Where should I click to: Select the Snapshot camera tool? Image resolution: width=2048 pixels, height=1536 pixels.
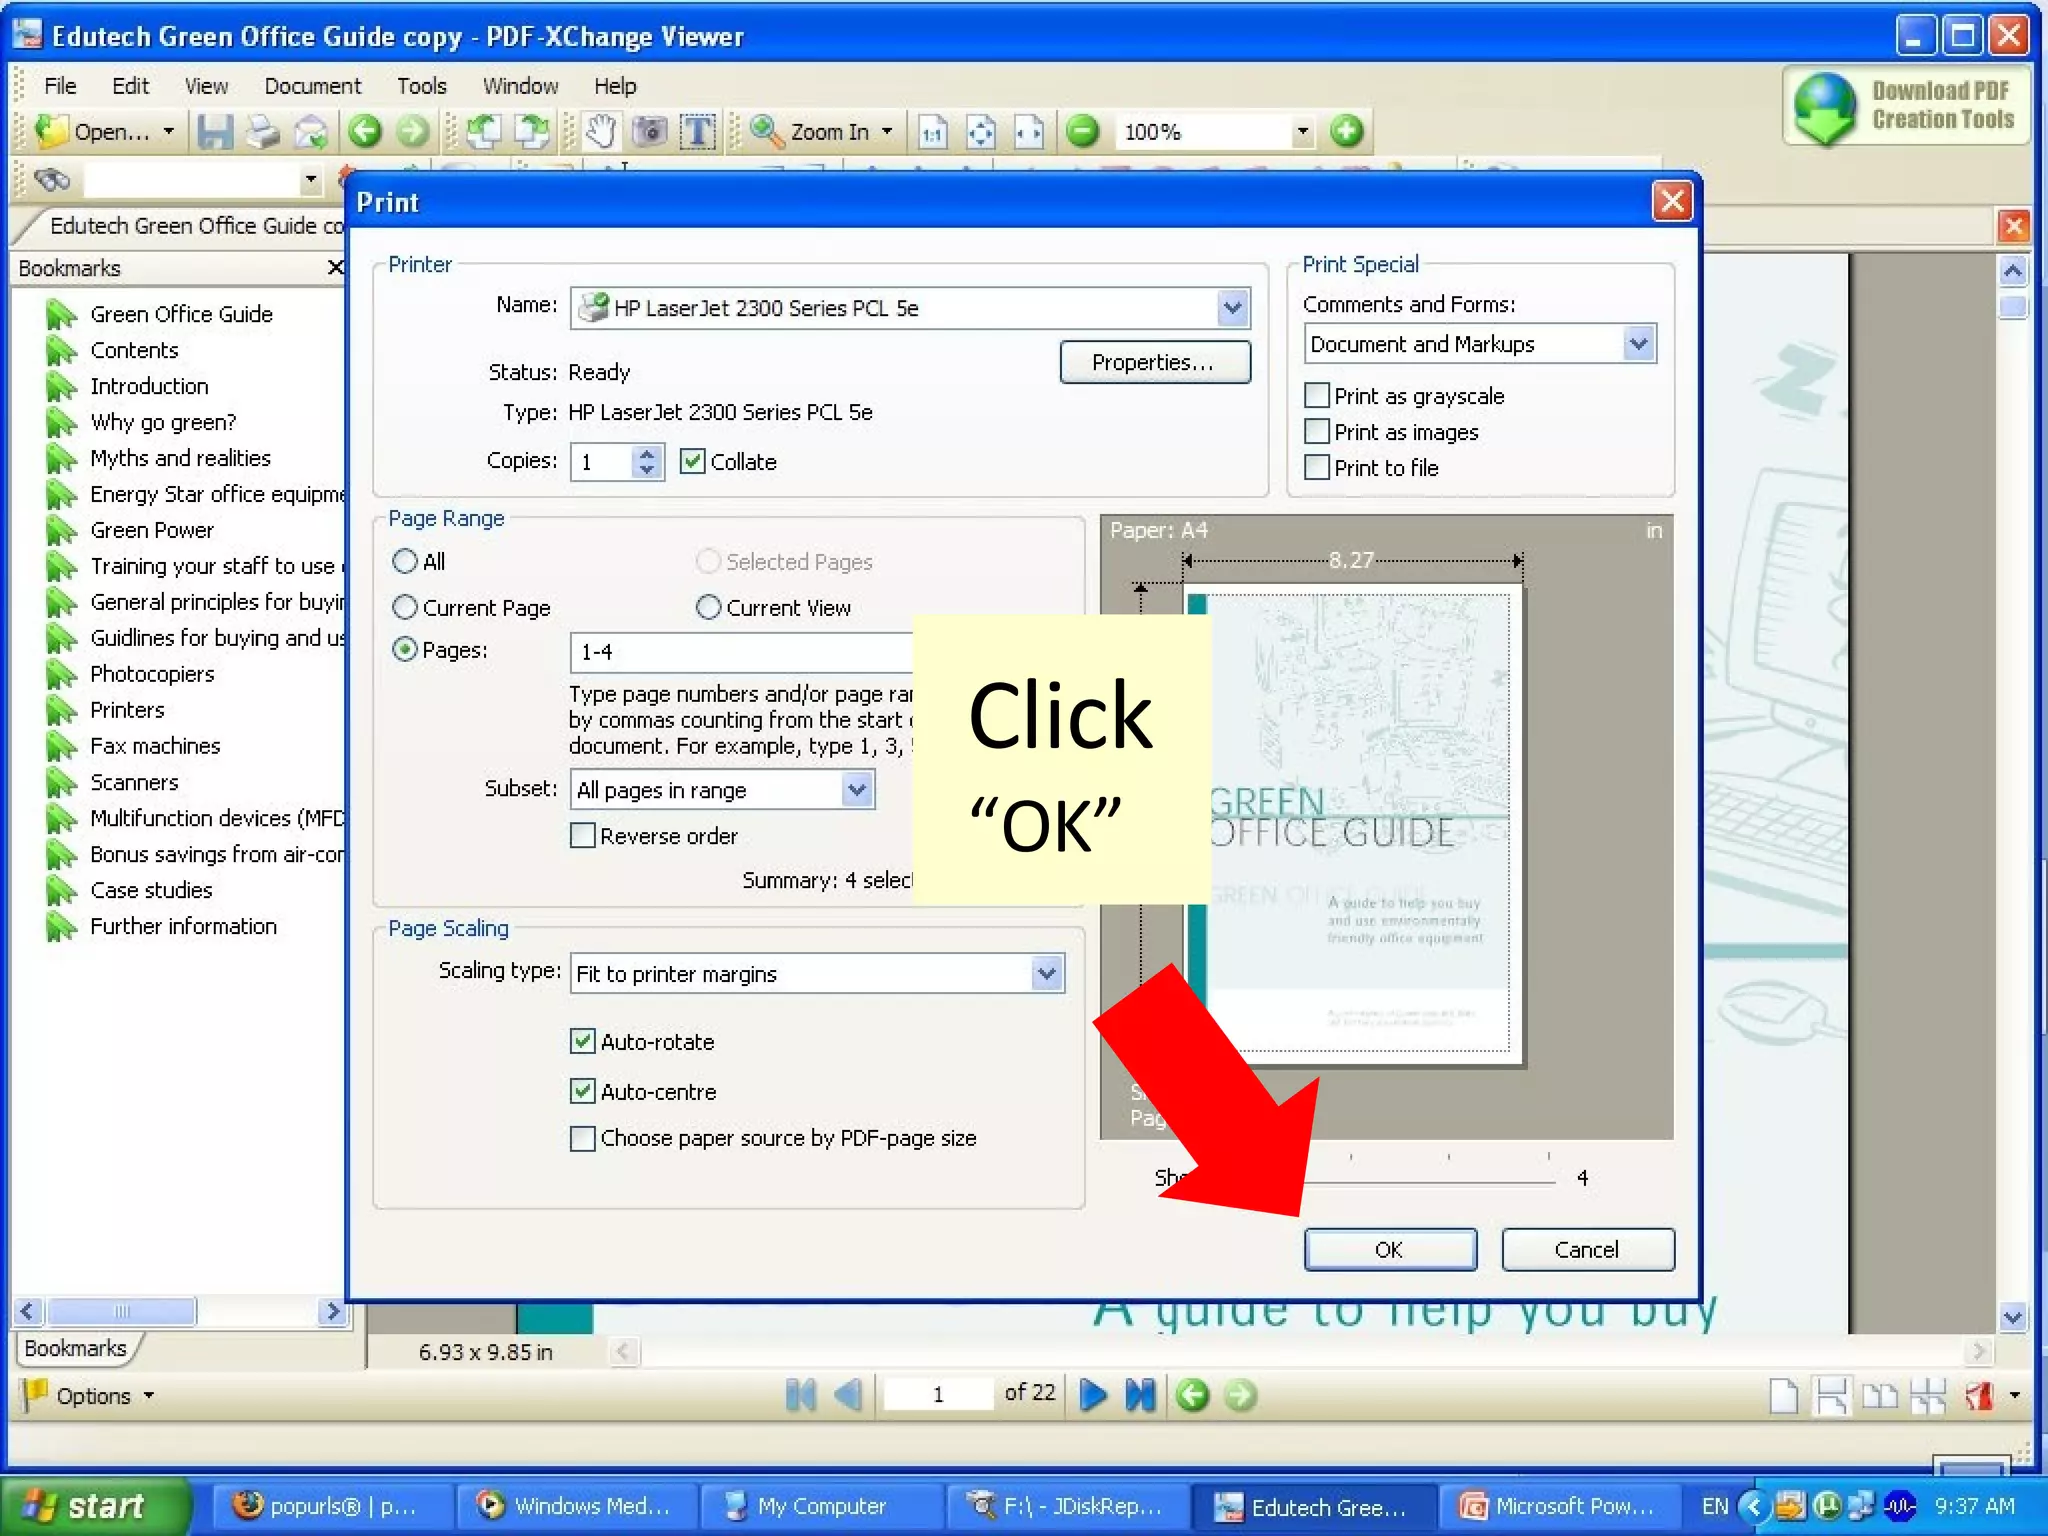(650, 131)
